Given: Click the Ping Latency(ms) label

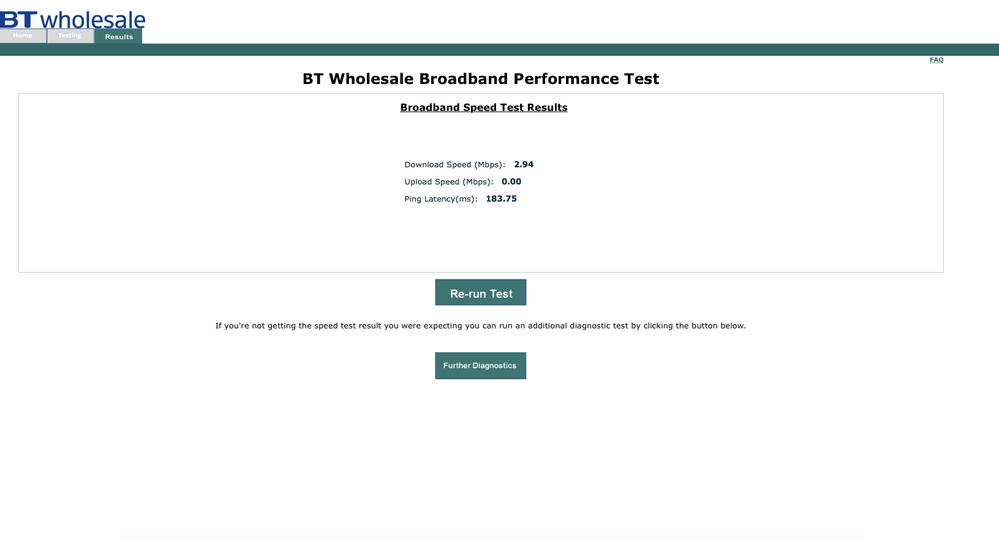Looking at the screenshot, I should 440,199.
